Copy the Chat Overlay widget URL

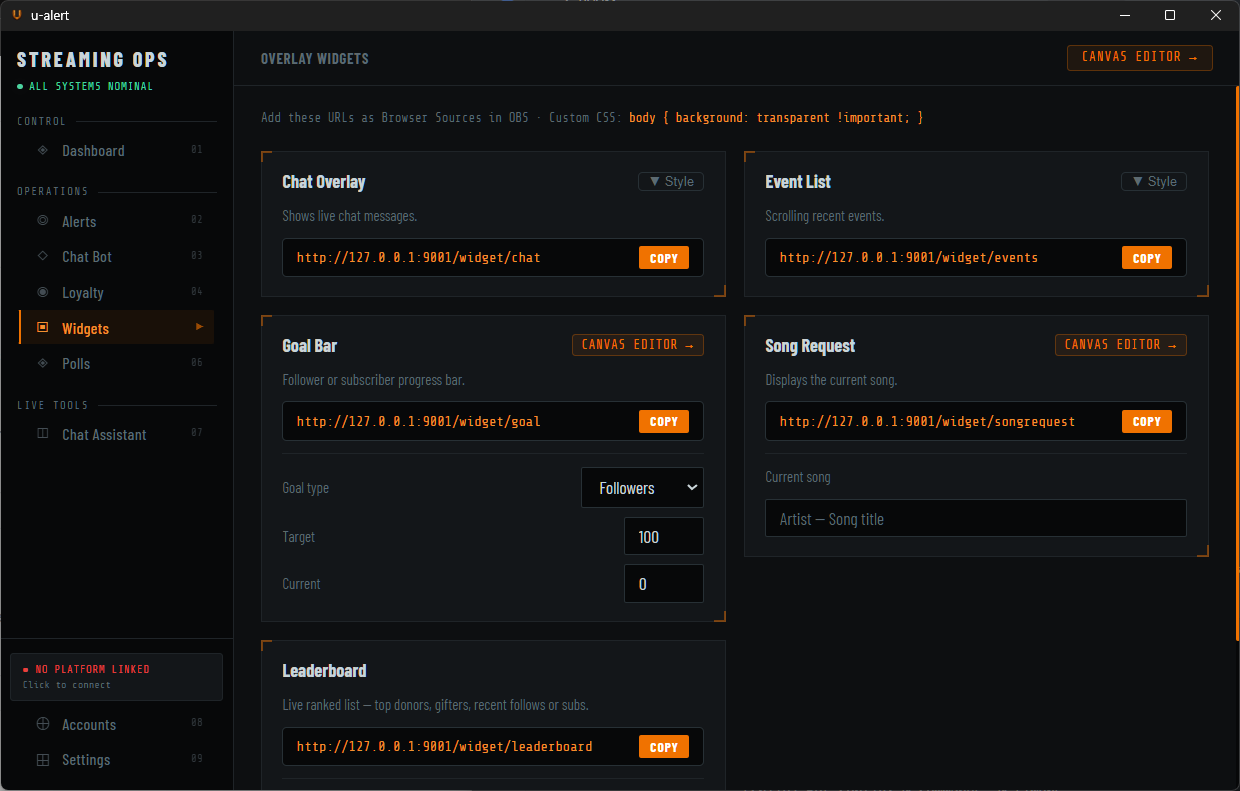pyautogui.click(x=664, y=258)
